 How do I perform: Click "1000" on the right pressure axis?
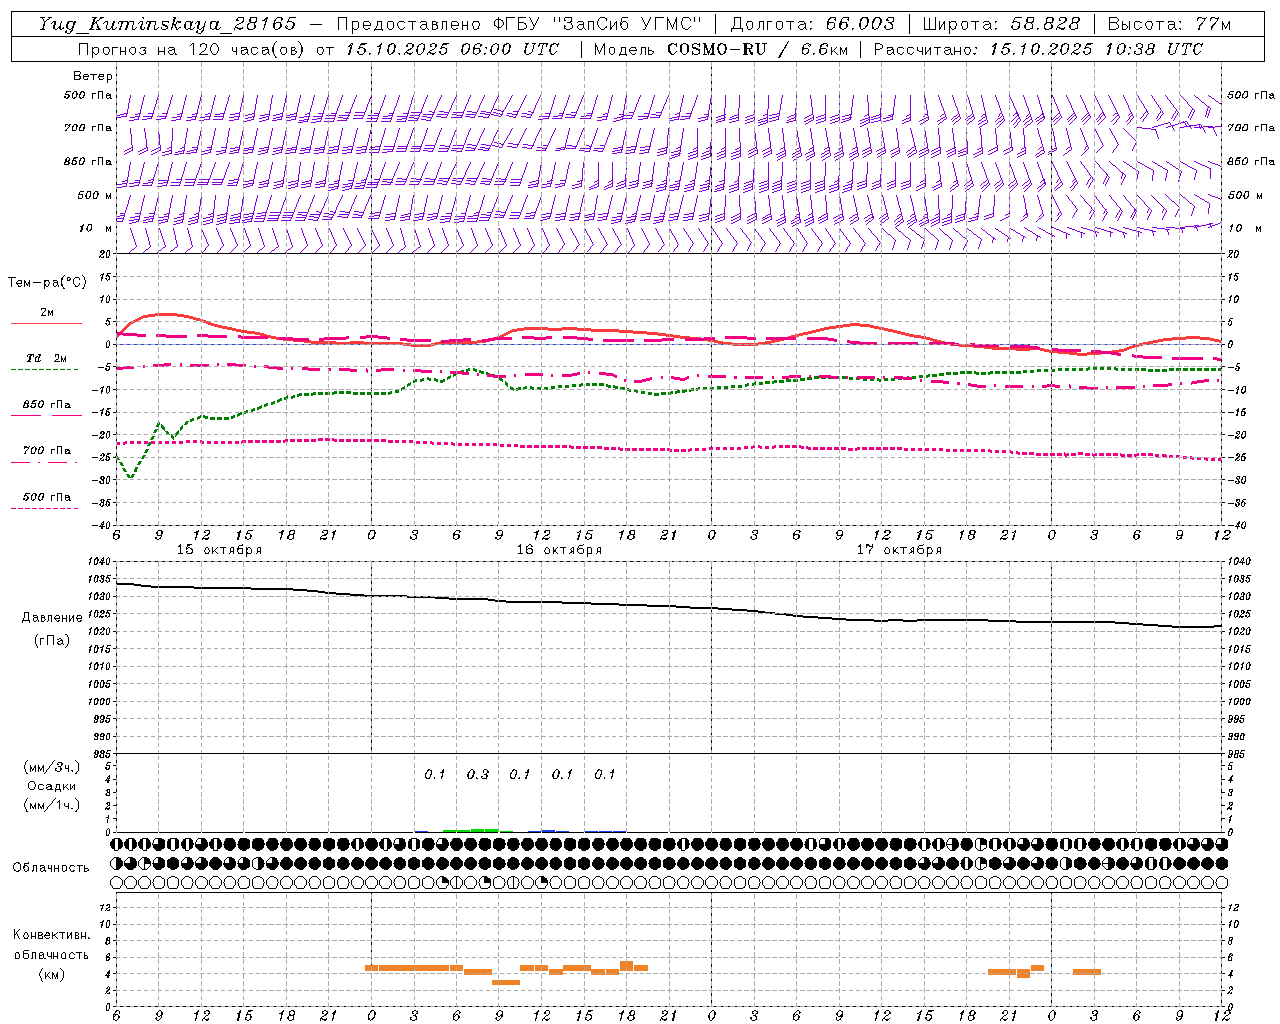(1238, 702)
